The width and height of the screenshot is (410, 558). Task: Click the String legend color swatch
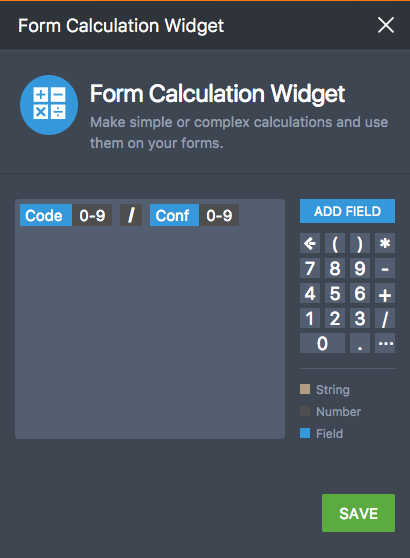pyautogui.click(x=305, y=389)
